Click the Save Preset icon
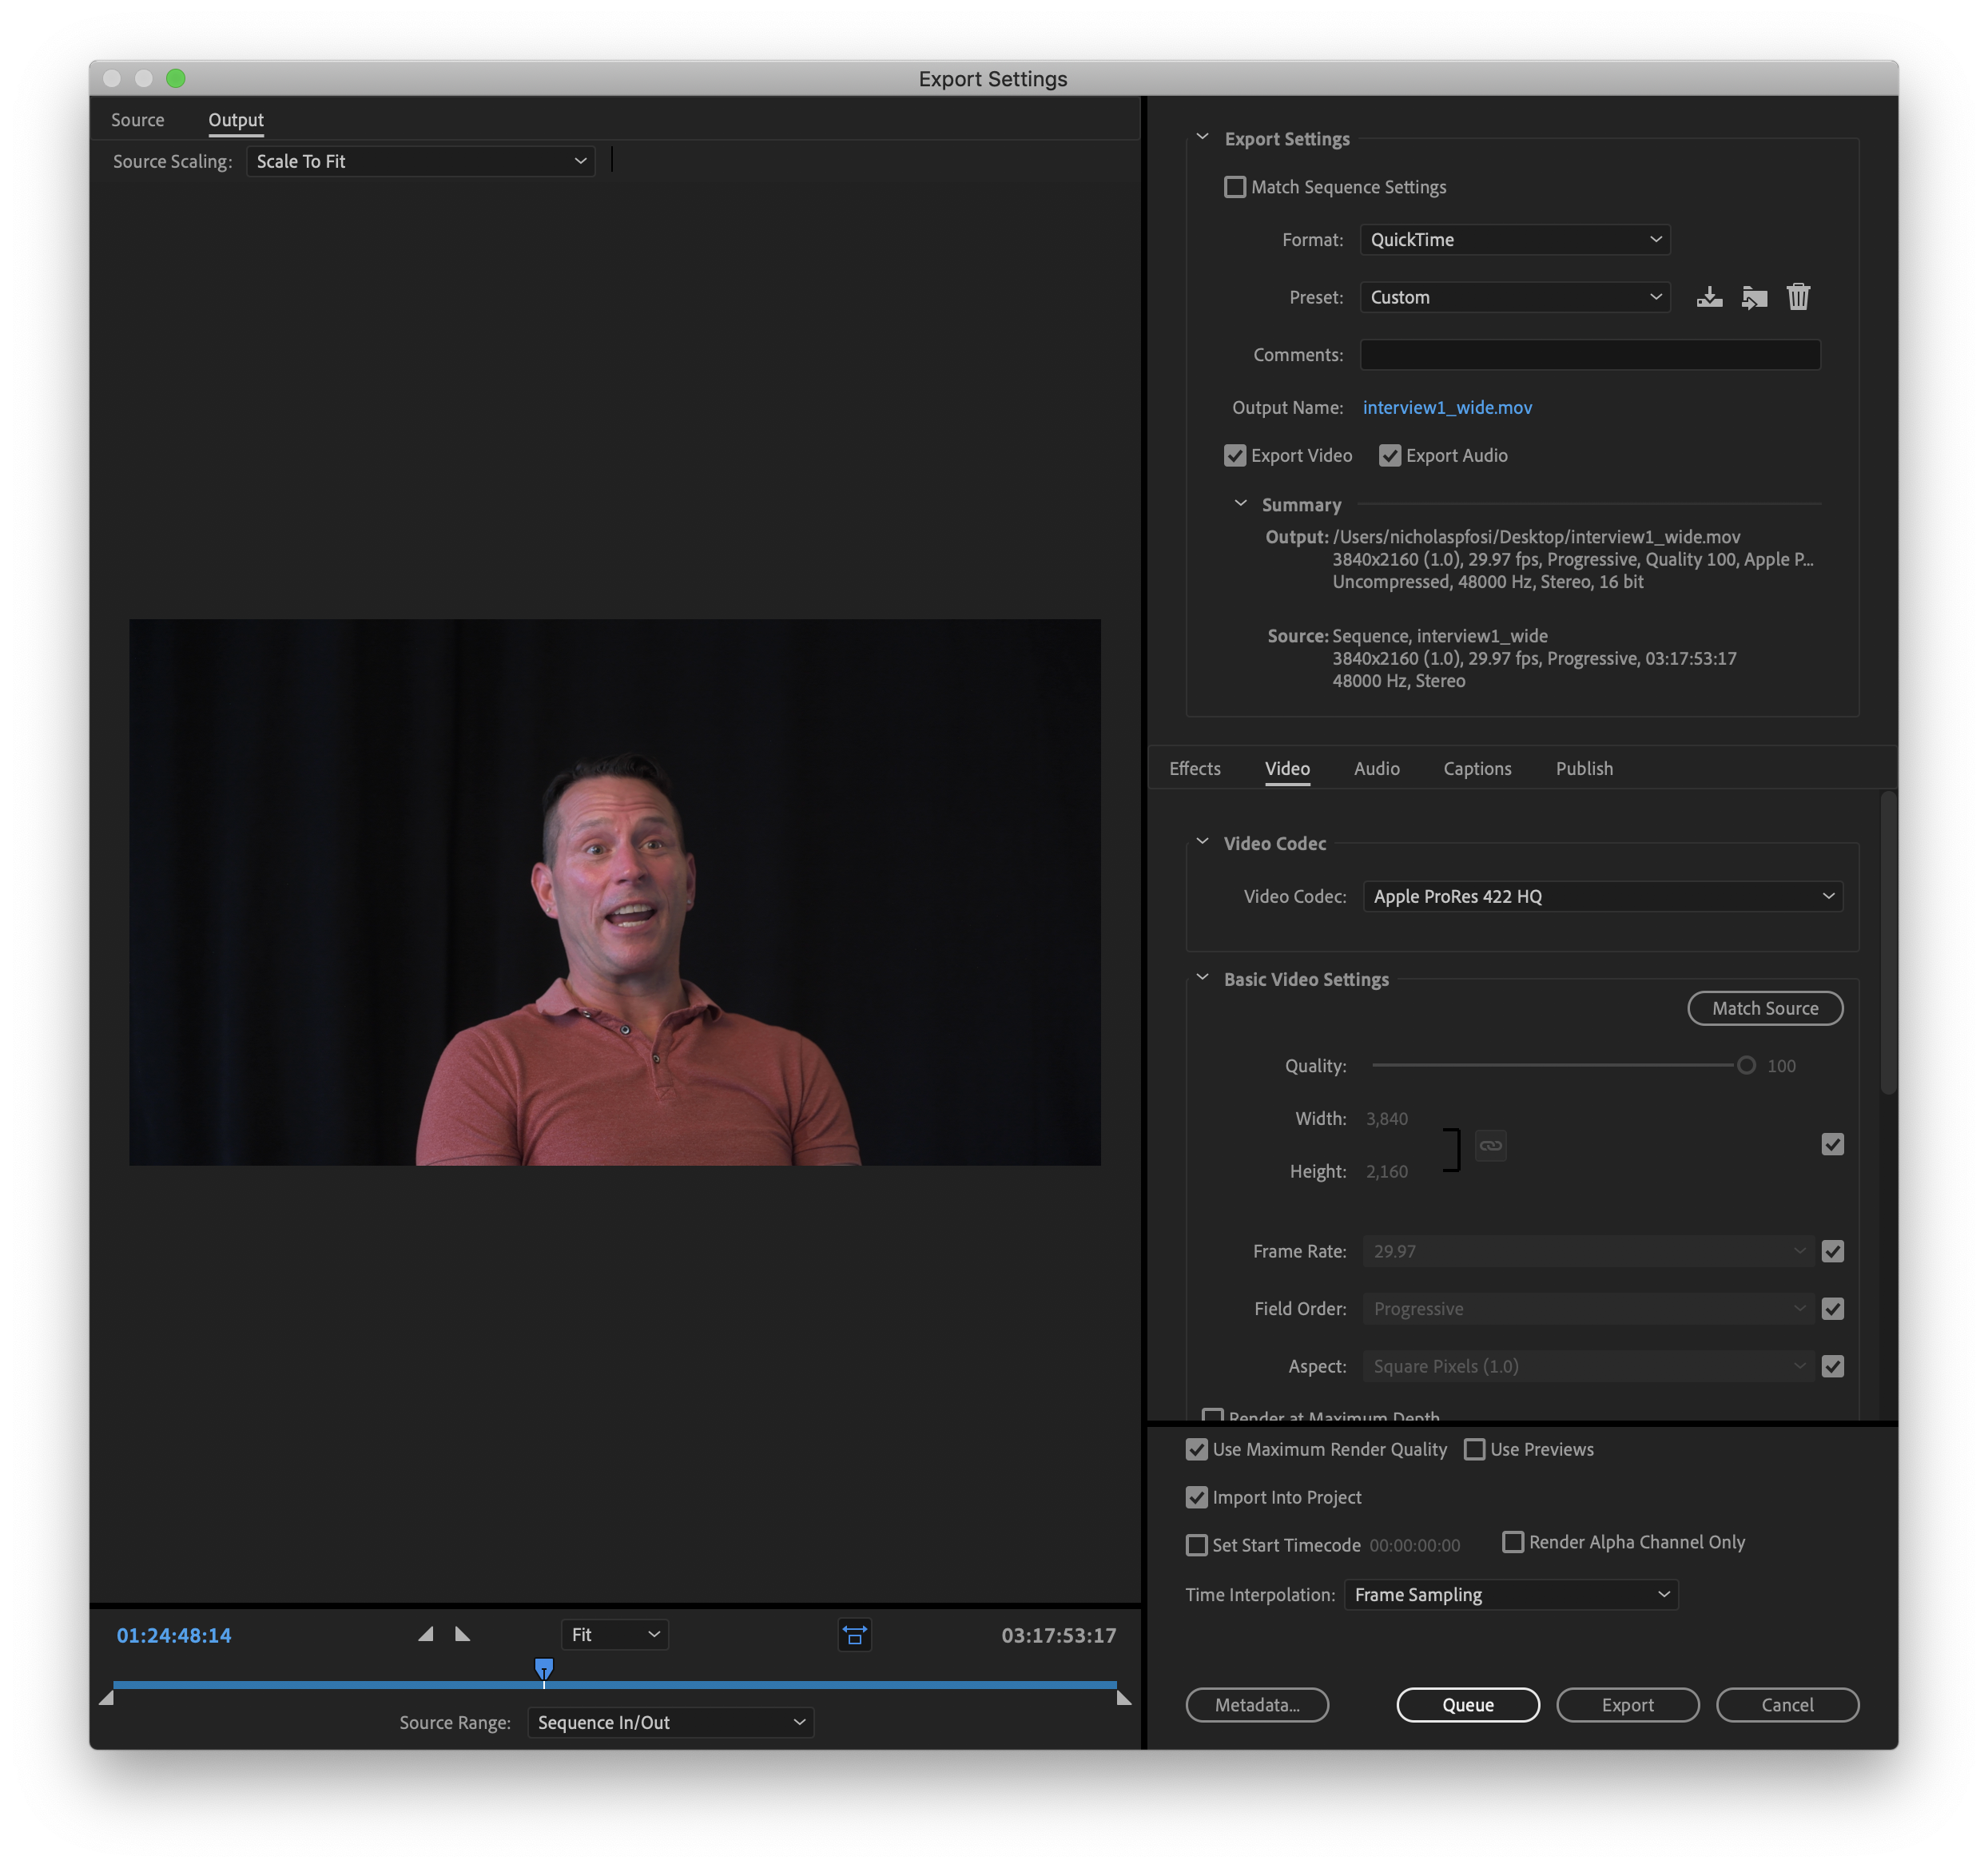Screen dimensions: 1988x1868 (1709, 297)
